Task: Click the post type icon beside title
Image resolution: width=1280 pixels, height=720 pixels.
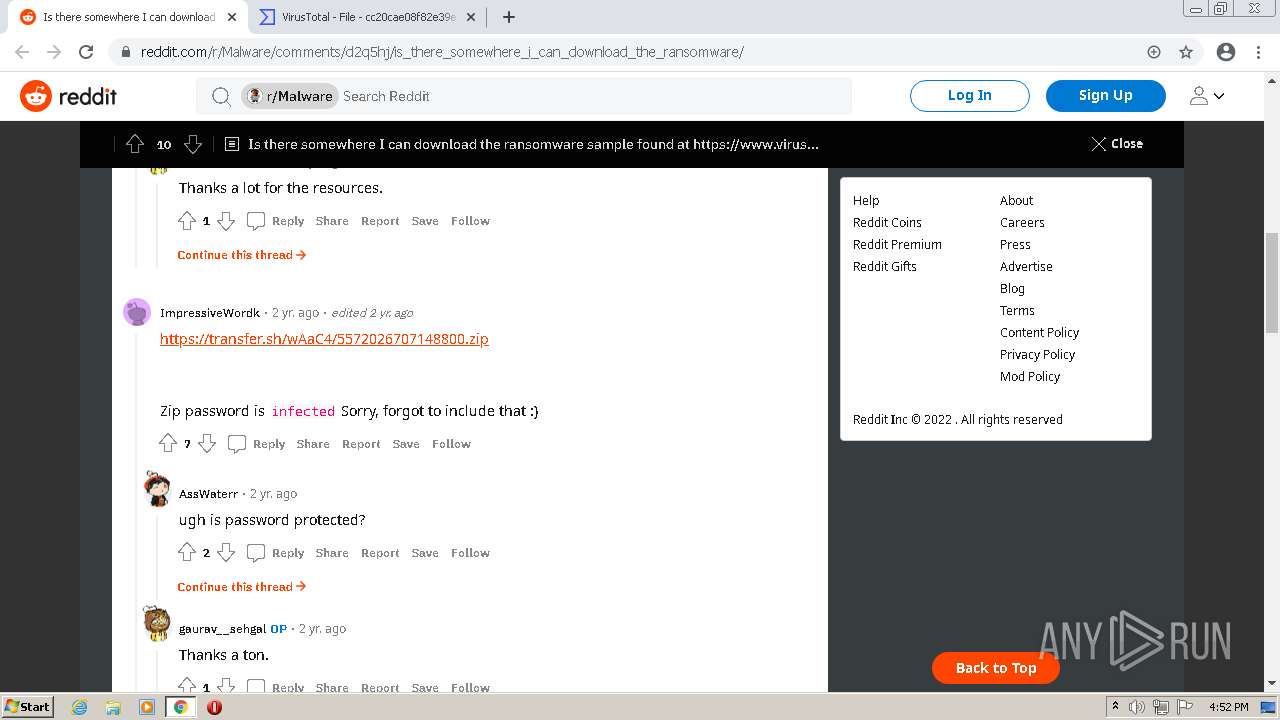Action: click(x=232, y=144)
